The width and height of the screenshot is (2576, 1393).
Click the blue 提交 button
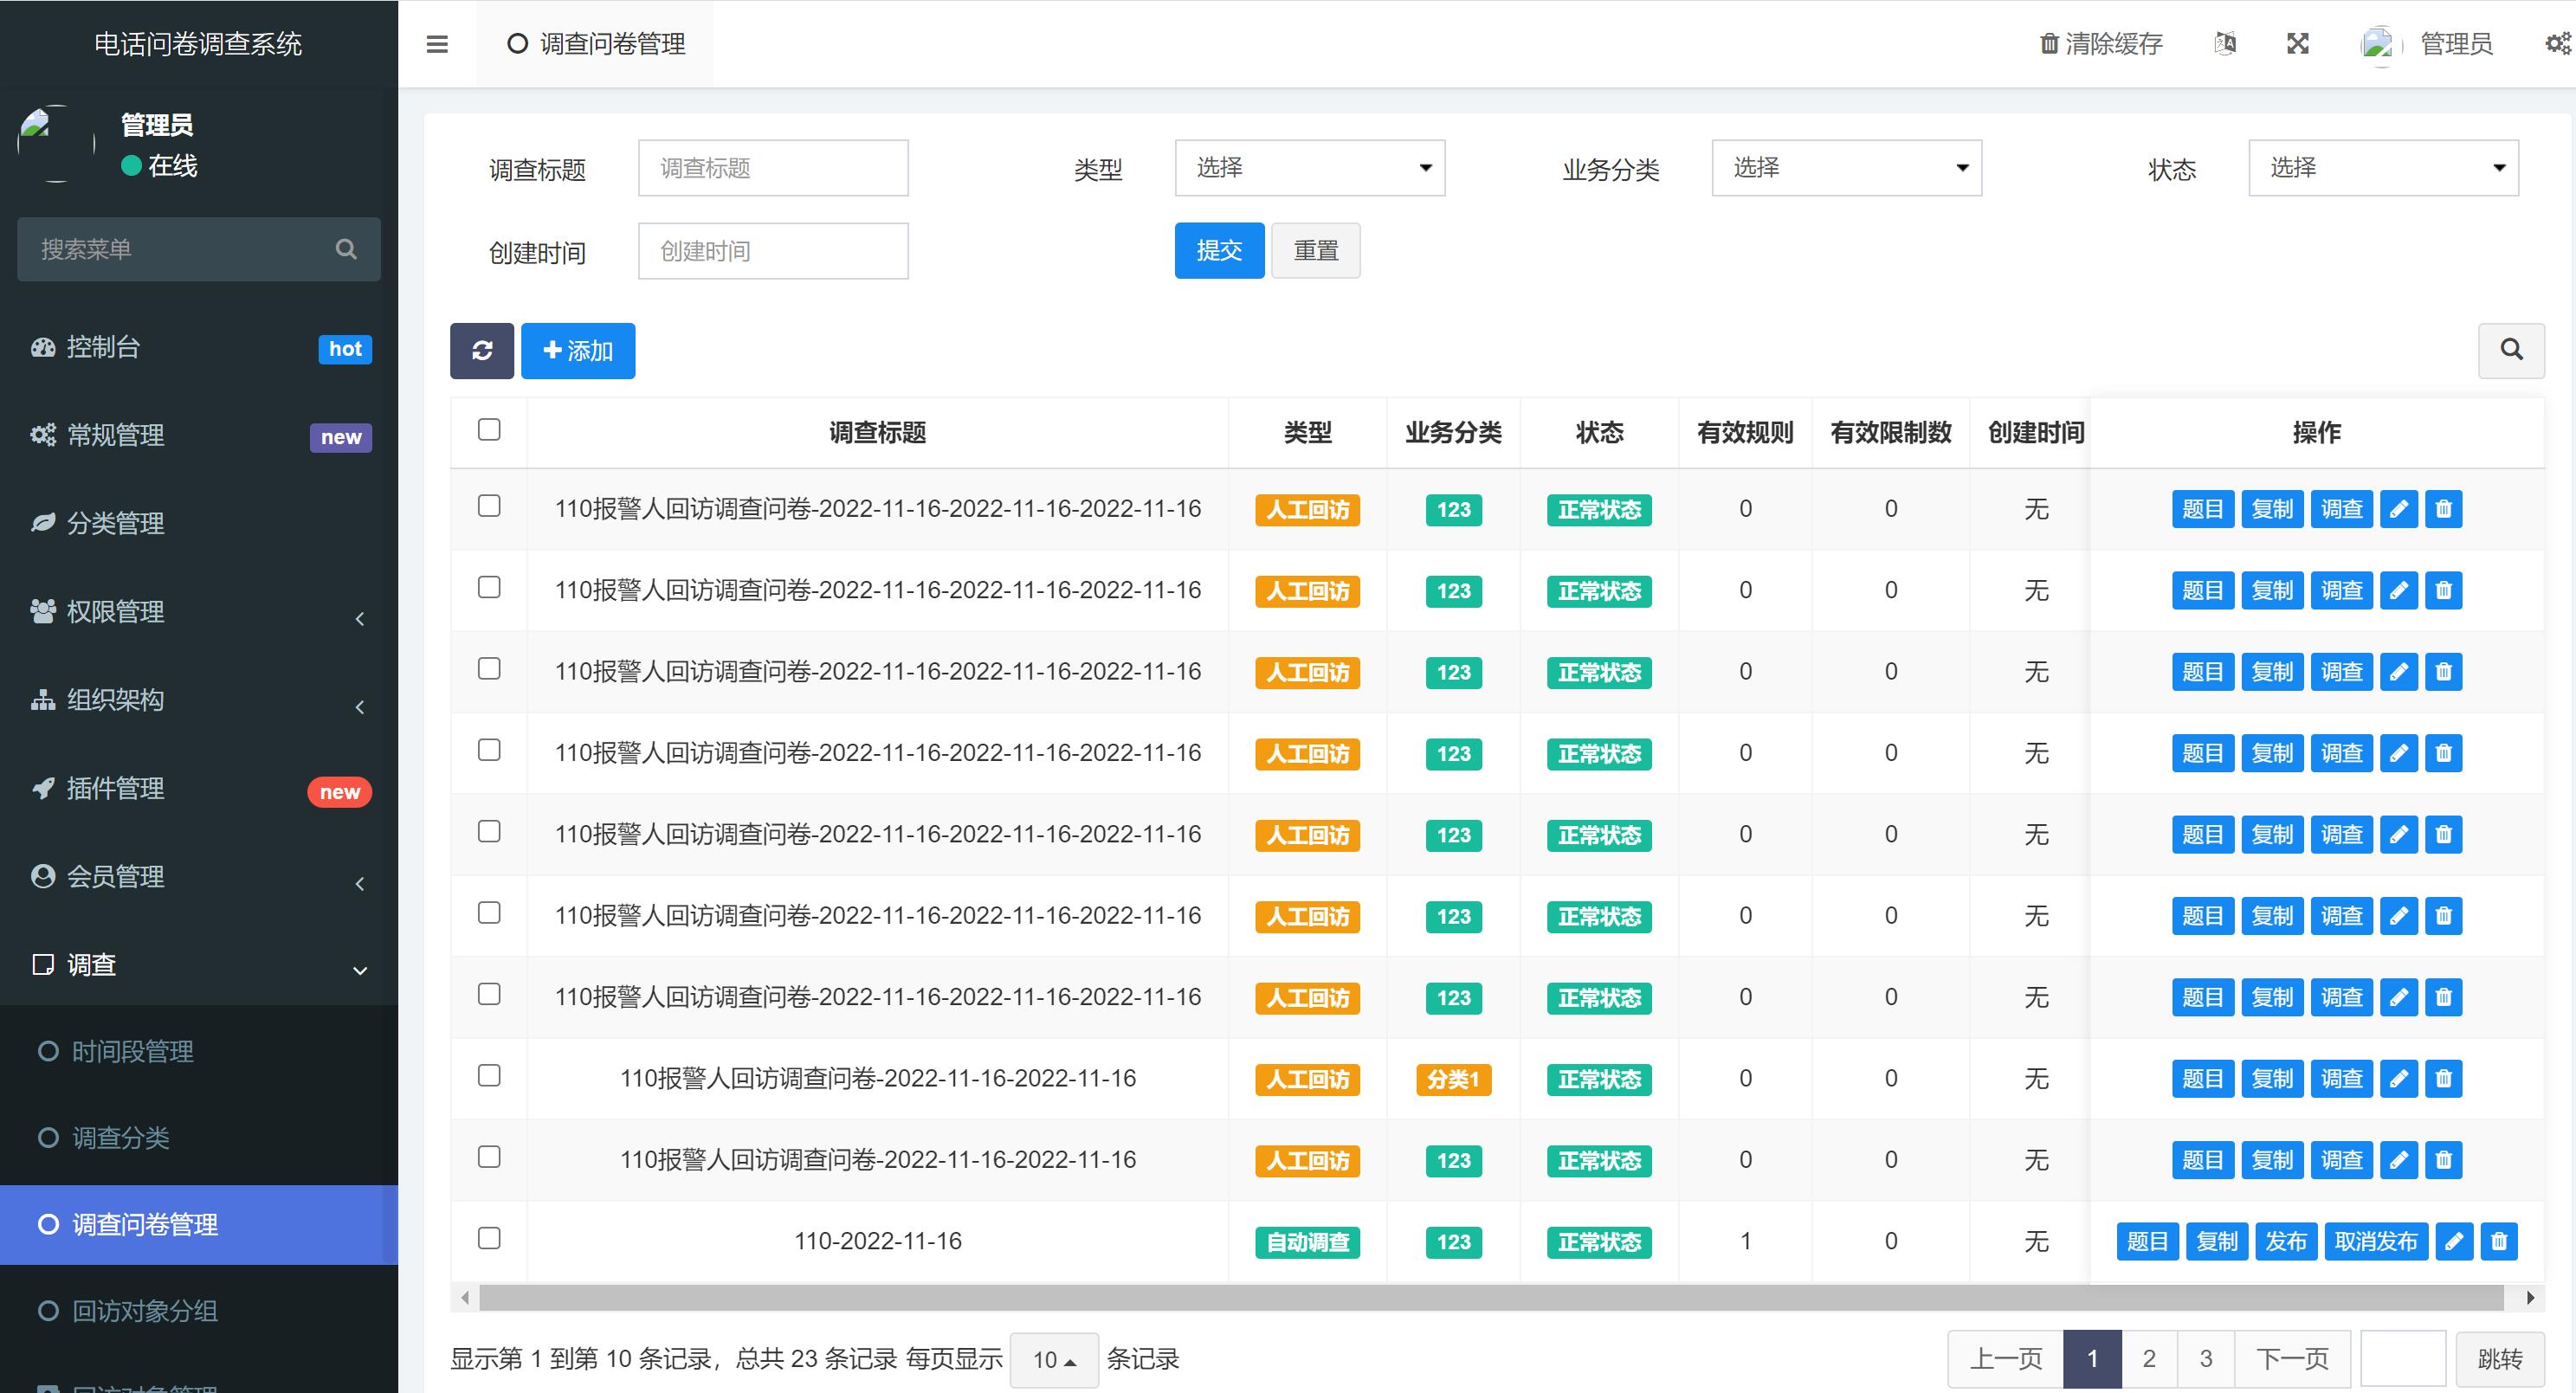[1219, 251]
